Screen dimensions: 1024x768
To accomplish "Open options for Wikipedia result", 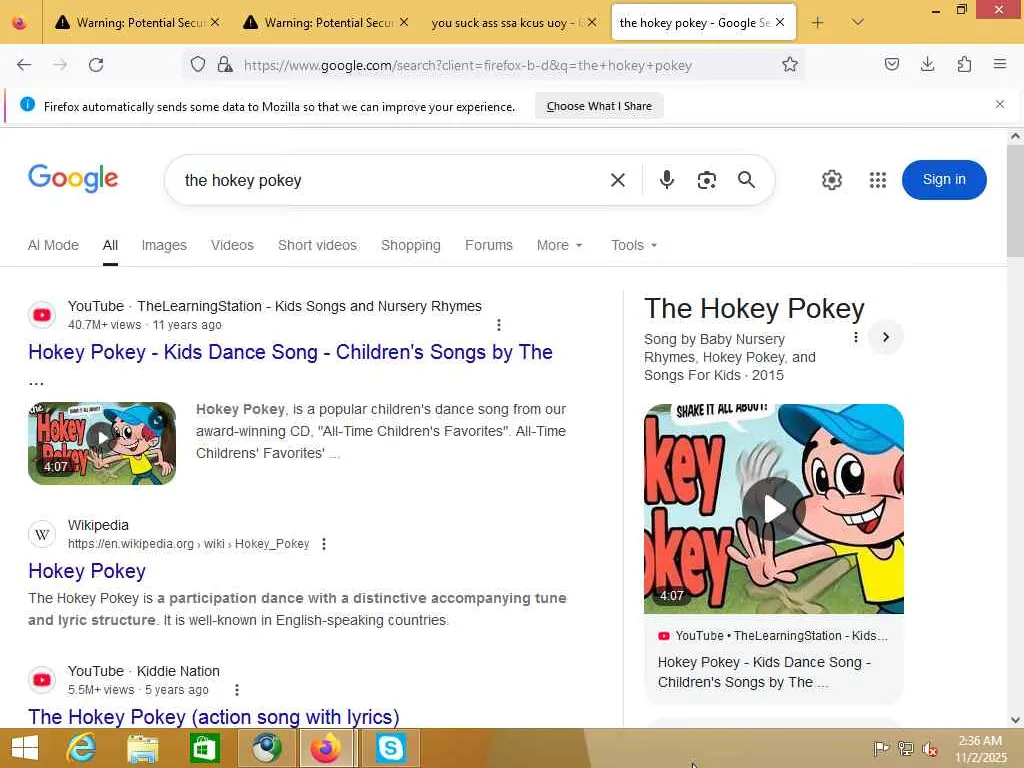I will (324, 543).
